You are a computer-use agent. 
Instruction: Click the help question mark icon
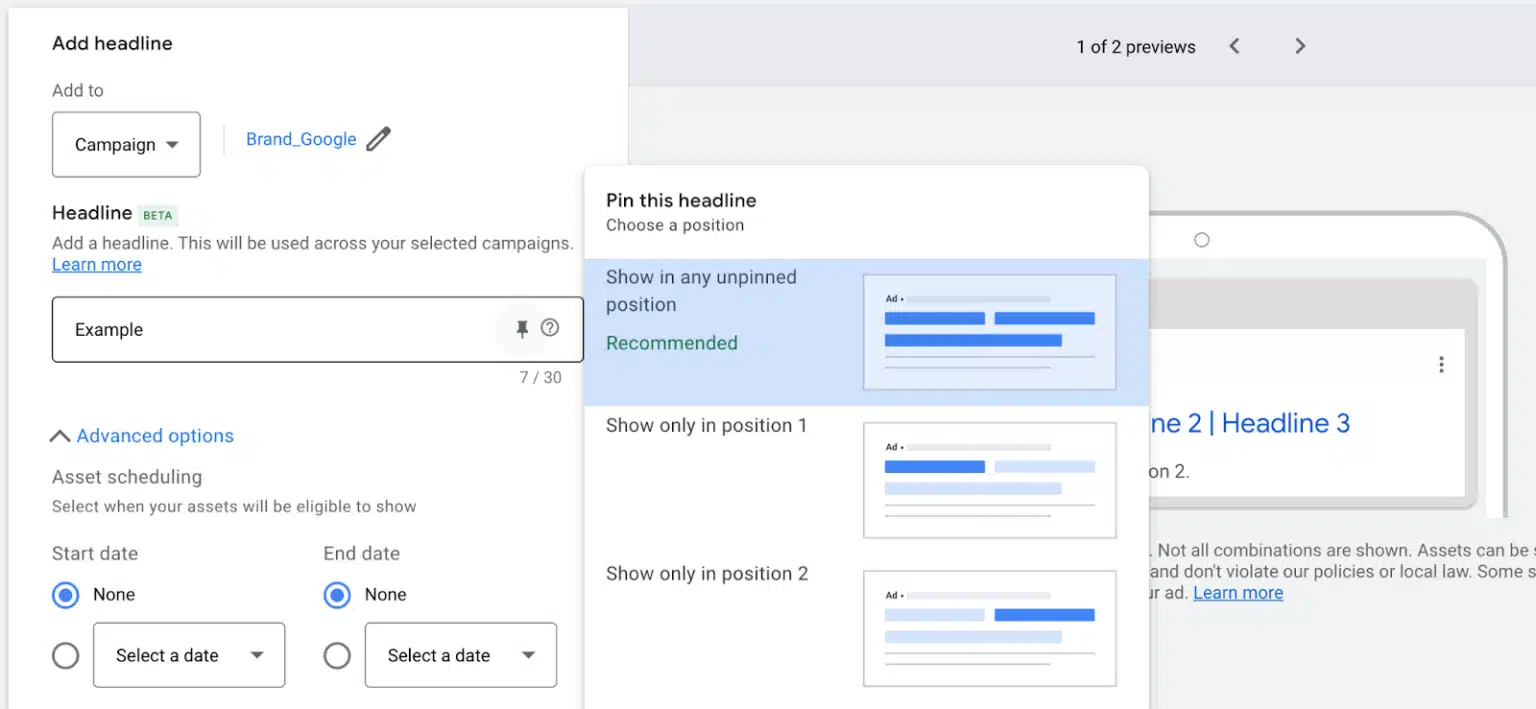[550, 328]
